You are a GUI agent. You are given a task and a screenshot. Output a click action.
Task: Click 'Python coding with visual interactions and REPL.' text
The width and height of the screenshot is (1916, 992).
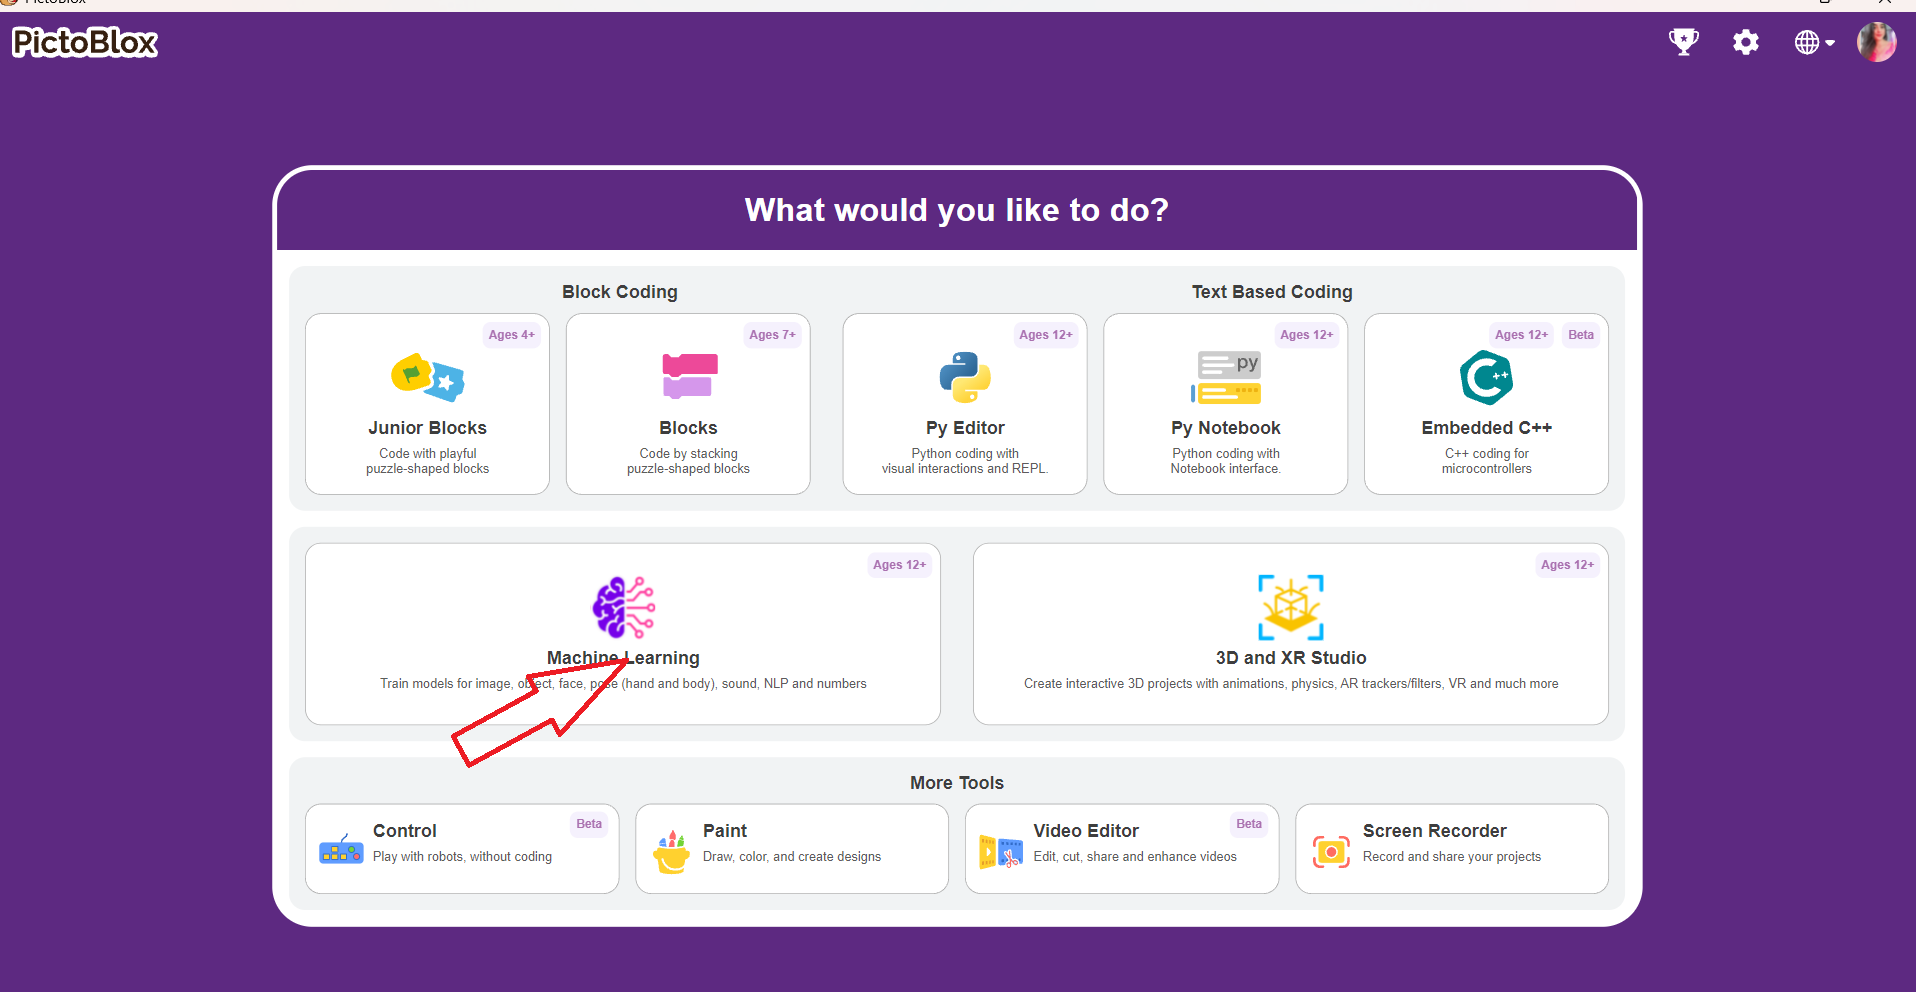965,461
